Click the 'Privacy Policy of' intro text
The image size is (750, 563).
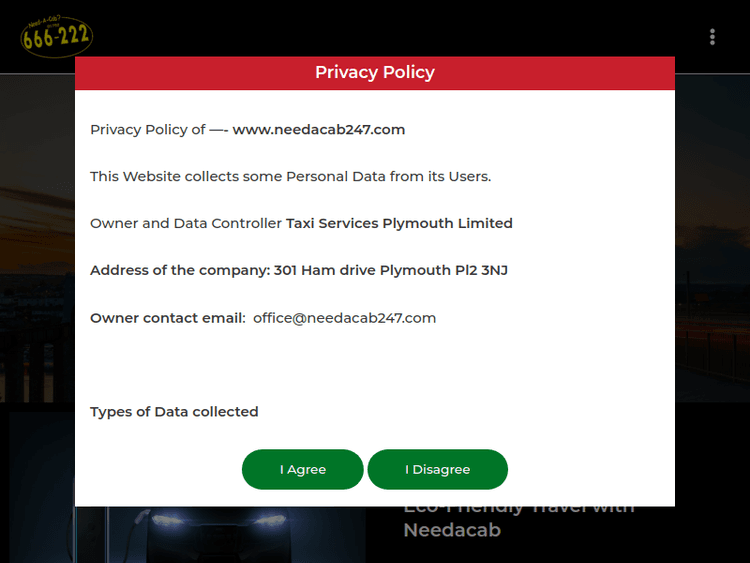[148, 129]
